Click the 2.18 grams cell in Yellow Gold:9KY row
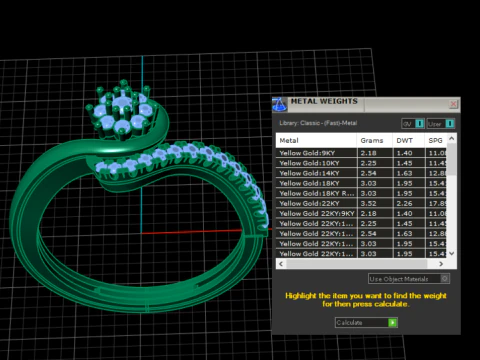 click(x=375, y=153)
